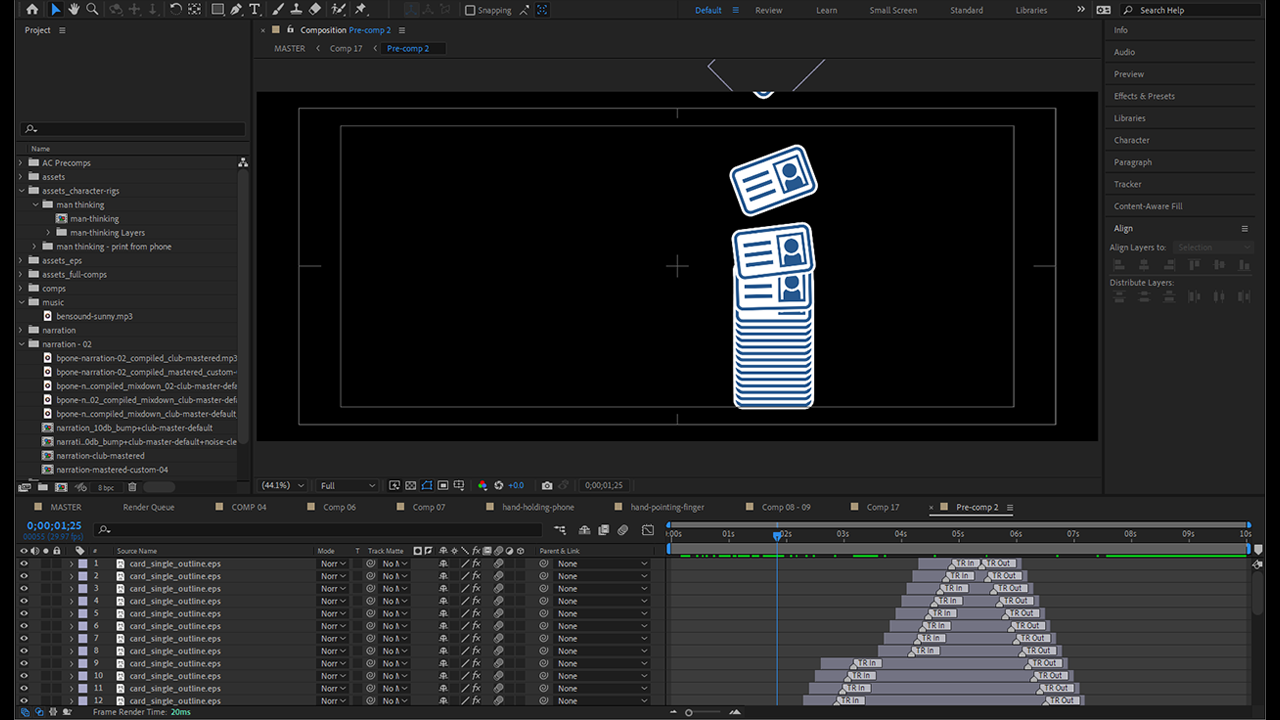Activate the Puppet Pin tool
The height and width of the screenshot is (720, 1280).
(361, 10)
